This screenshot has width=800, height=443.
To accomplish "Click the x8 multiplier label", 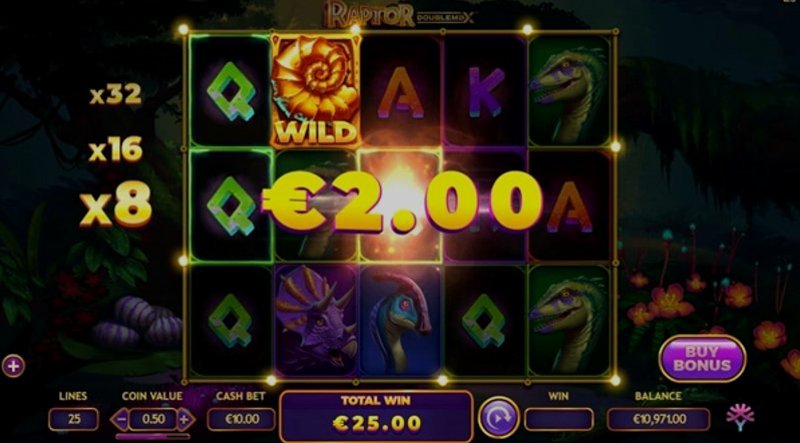I will [116, 204].
